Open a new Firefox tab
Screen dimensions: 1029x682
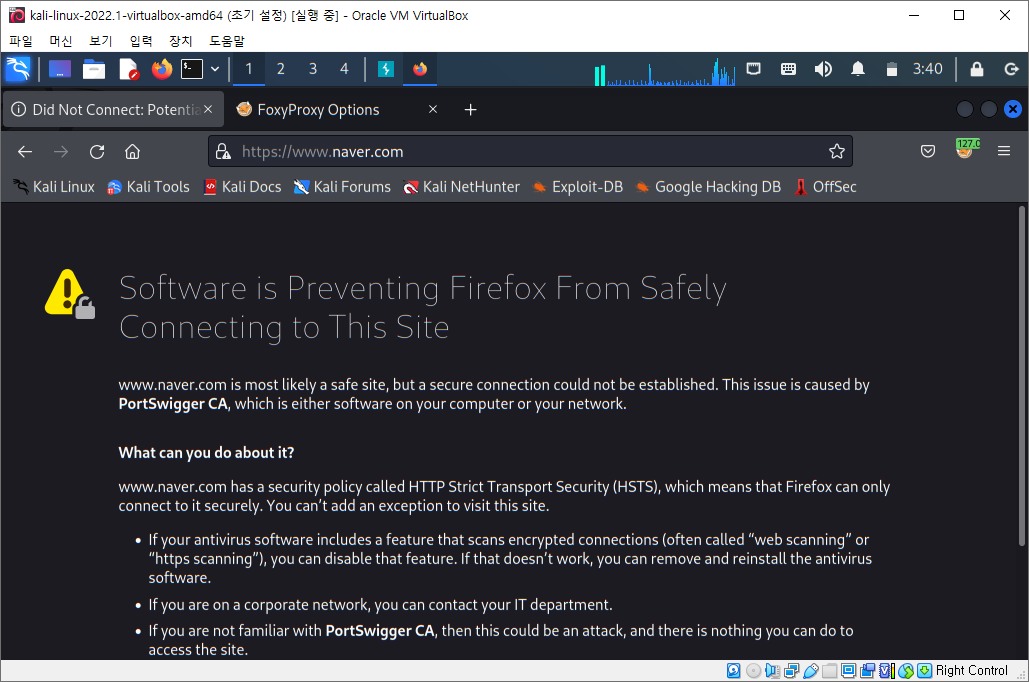point(471,110)
